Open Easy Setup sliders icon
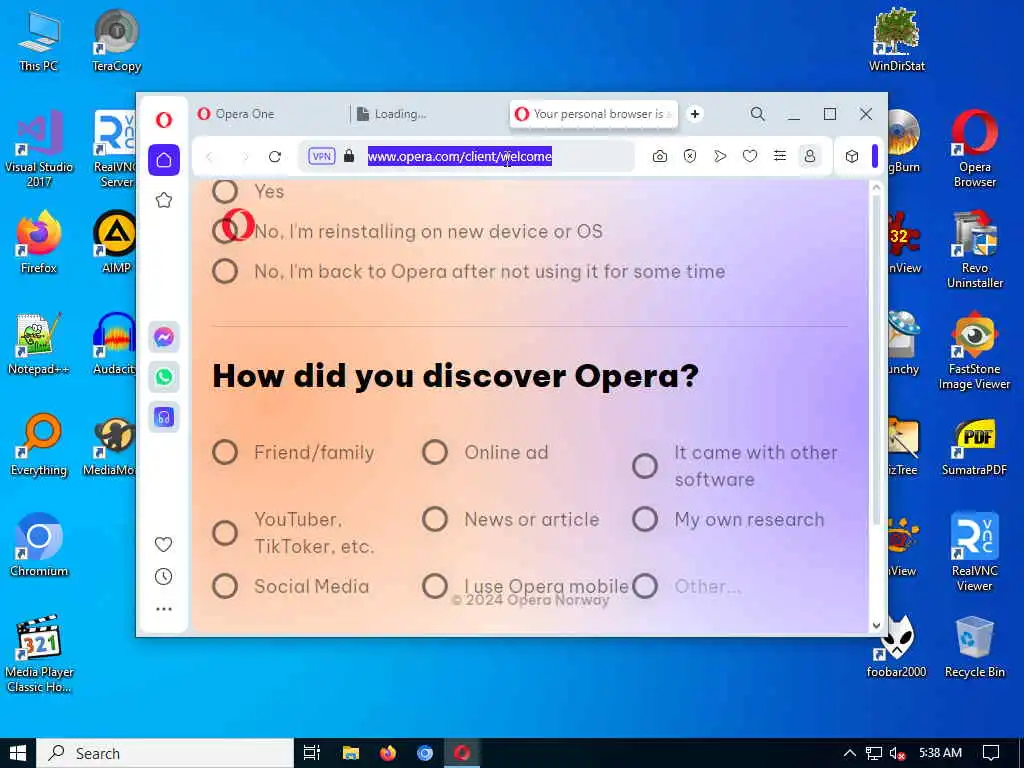This screenshot has height=768, width=1024. 780,156
